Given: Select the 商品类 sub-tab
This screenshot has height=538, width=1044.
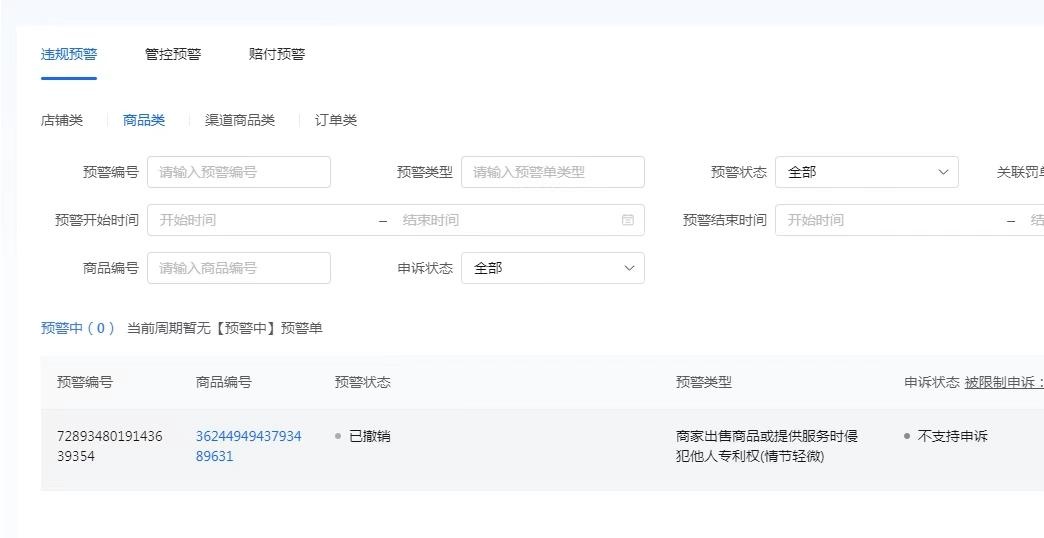Looking at the screenshot, I should click(144, 121).
